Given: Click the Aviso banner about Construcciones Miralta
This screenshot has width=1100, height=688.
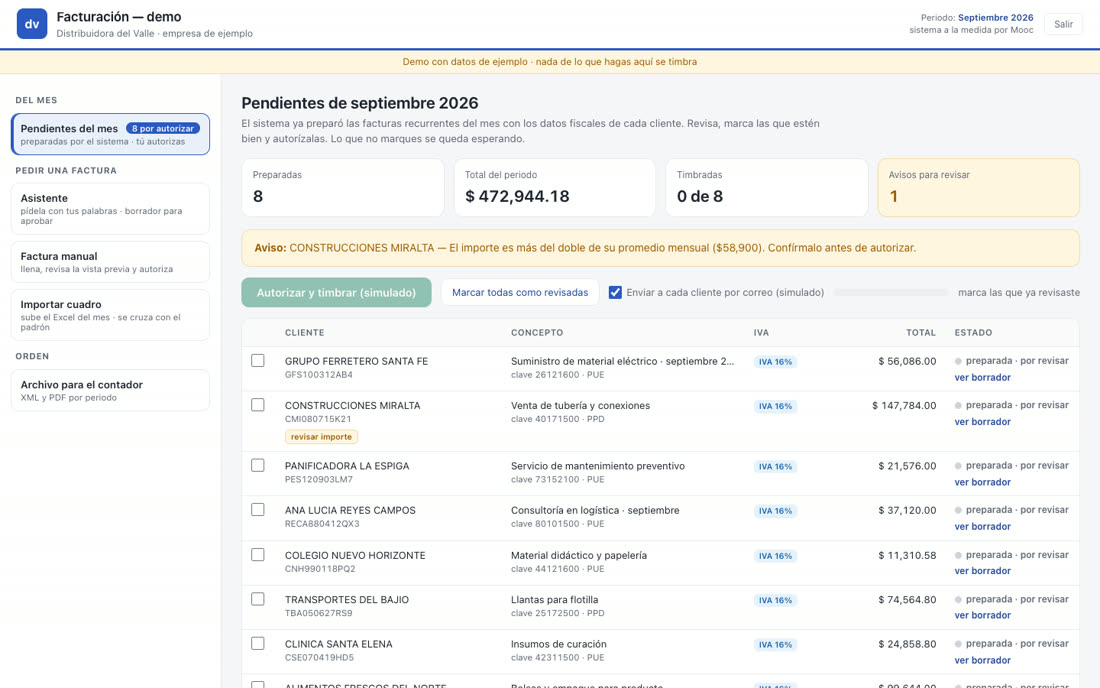Looking at the screenshot, I should [x=660, y=248].
